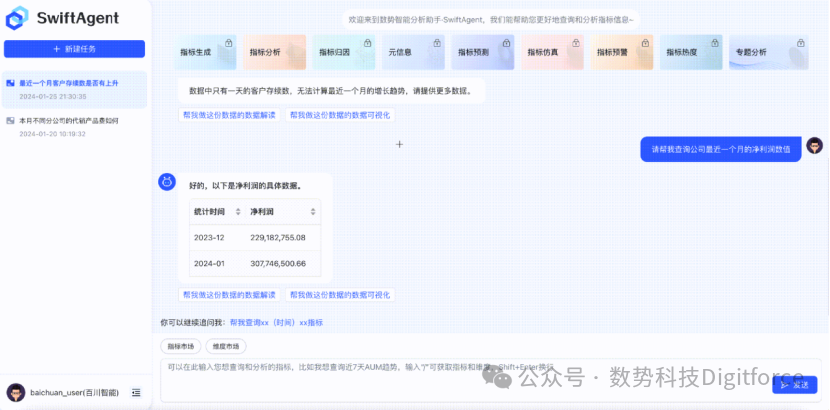
Task: Click the 2023-12 table cell
Action: (209, 238)
